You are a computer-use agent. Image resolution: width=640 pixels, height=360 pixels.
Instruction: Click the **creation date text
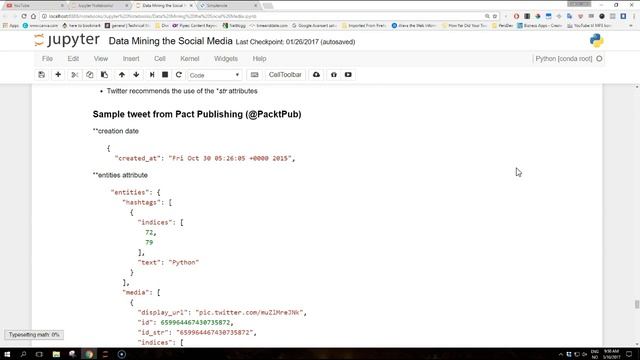point(116,131)
